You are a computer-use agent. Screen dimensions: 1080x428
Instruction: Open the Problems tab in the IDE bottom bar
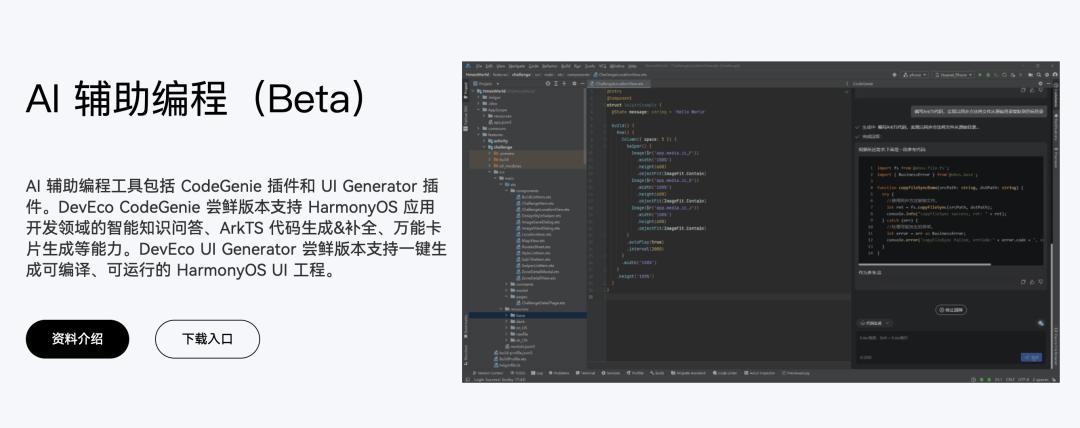pyautogui.click(x=559, y=373)
